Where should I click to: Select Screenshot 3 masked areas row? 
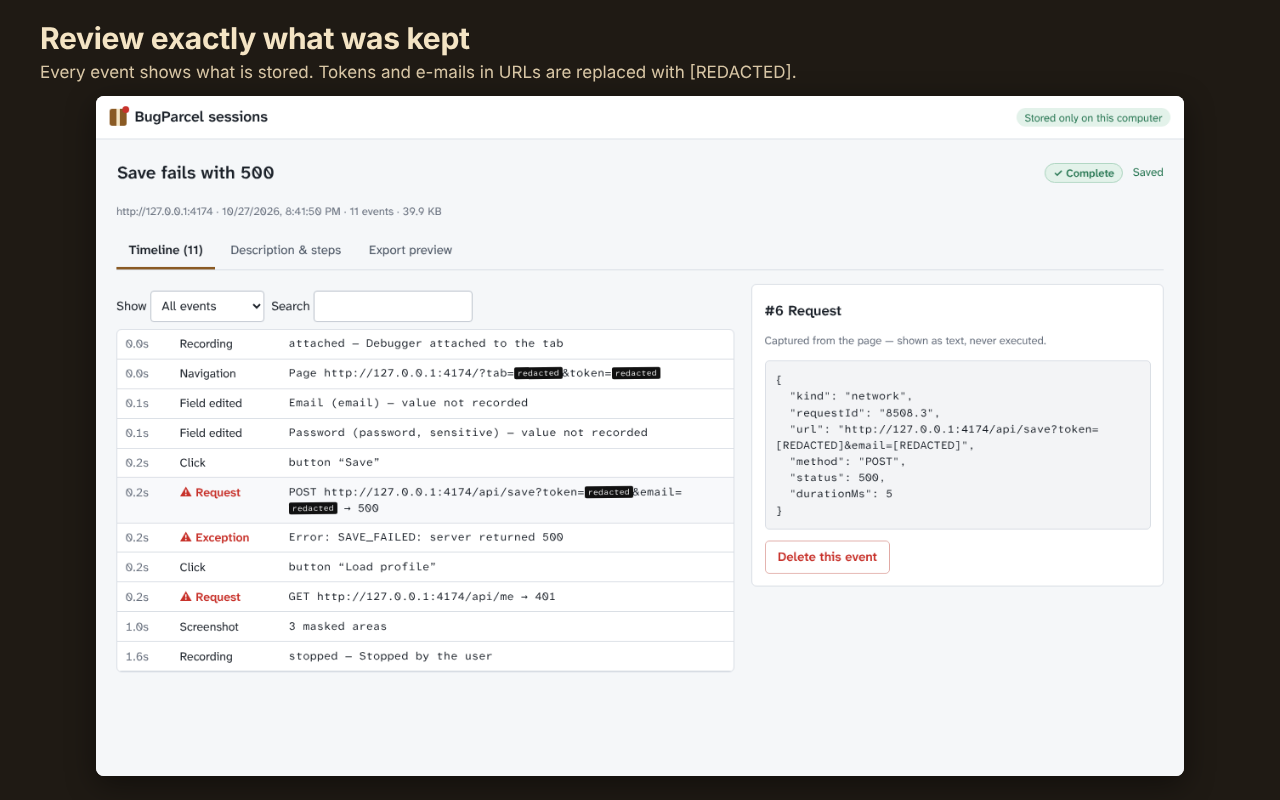(425, 627)
